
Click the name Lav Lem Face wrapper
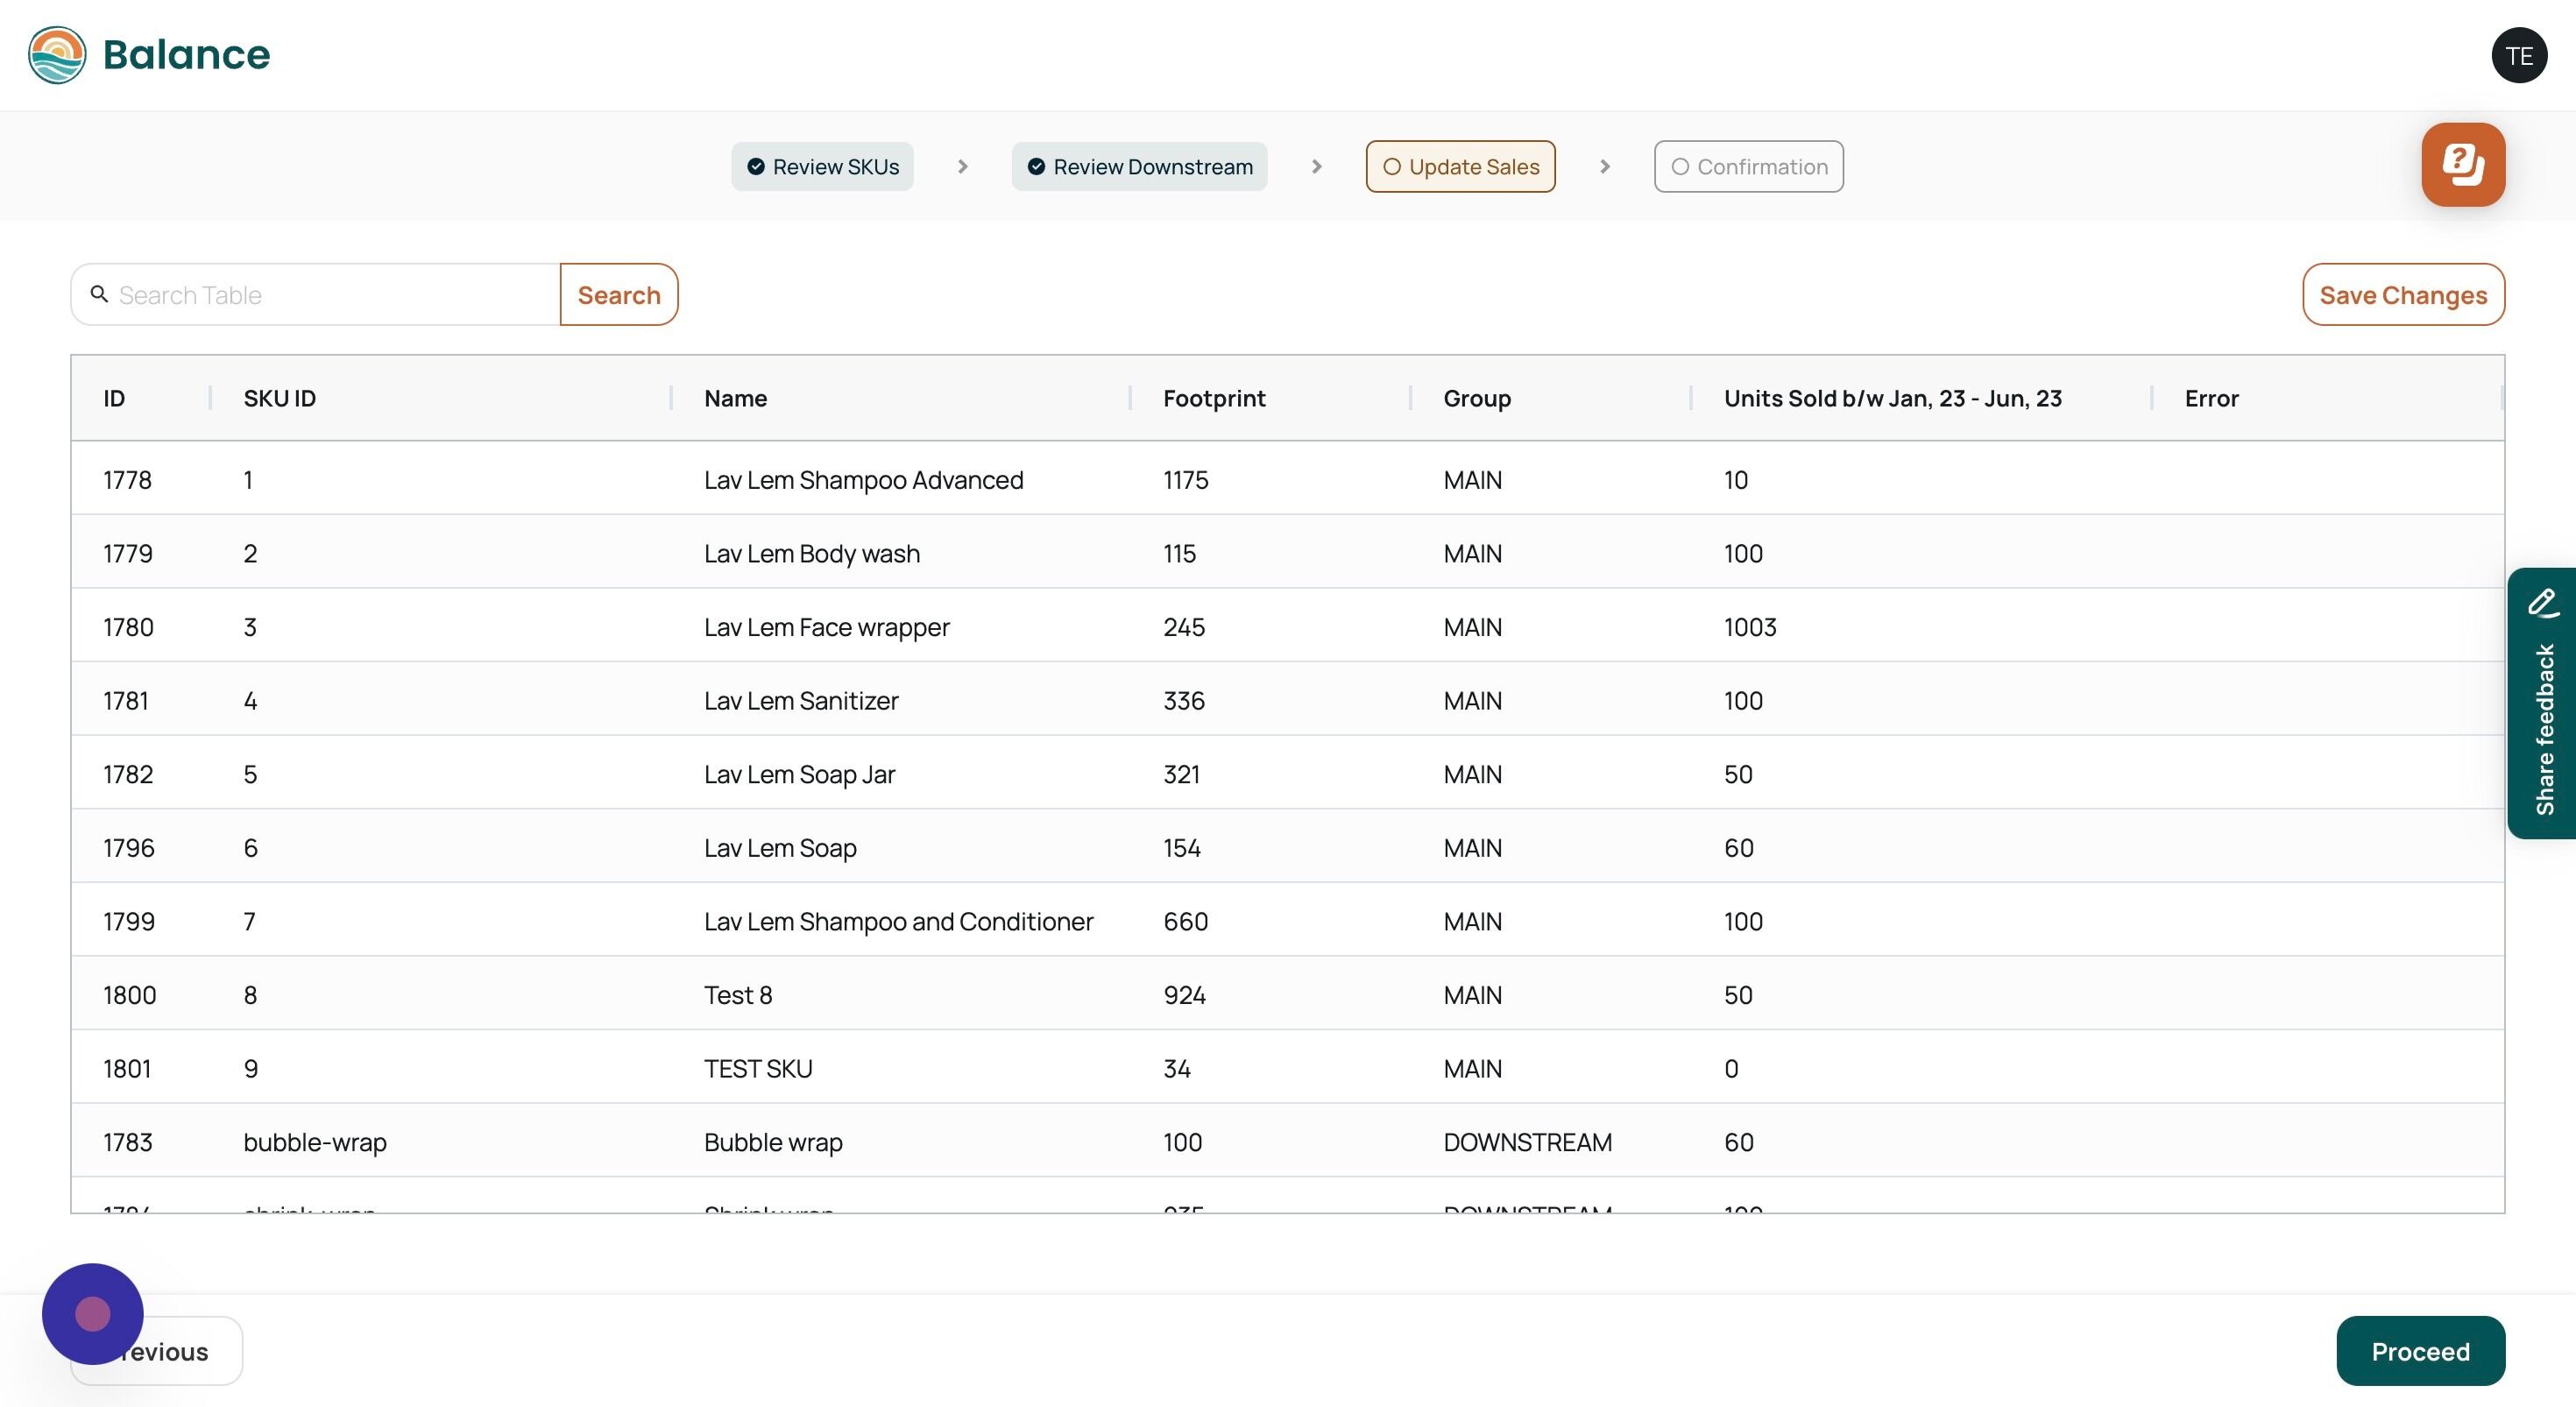click(826, 627)
